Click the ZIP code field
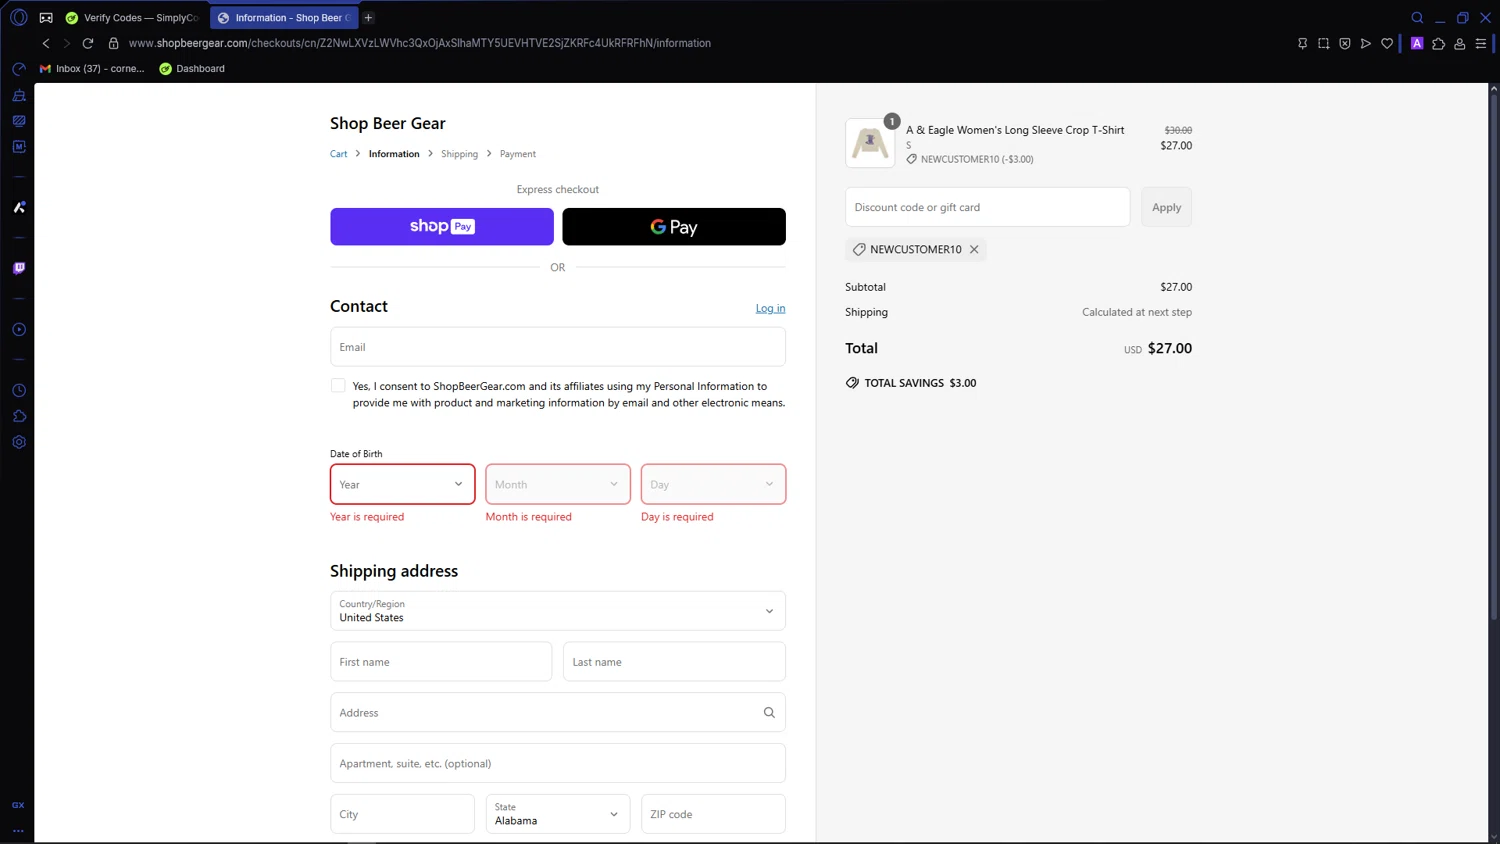The width and height of the screenshot is (1500, 844). [713, 814]
